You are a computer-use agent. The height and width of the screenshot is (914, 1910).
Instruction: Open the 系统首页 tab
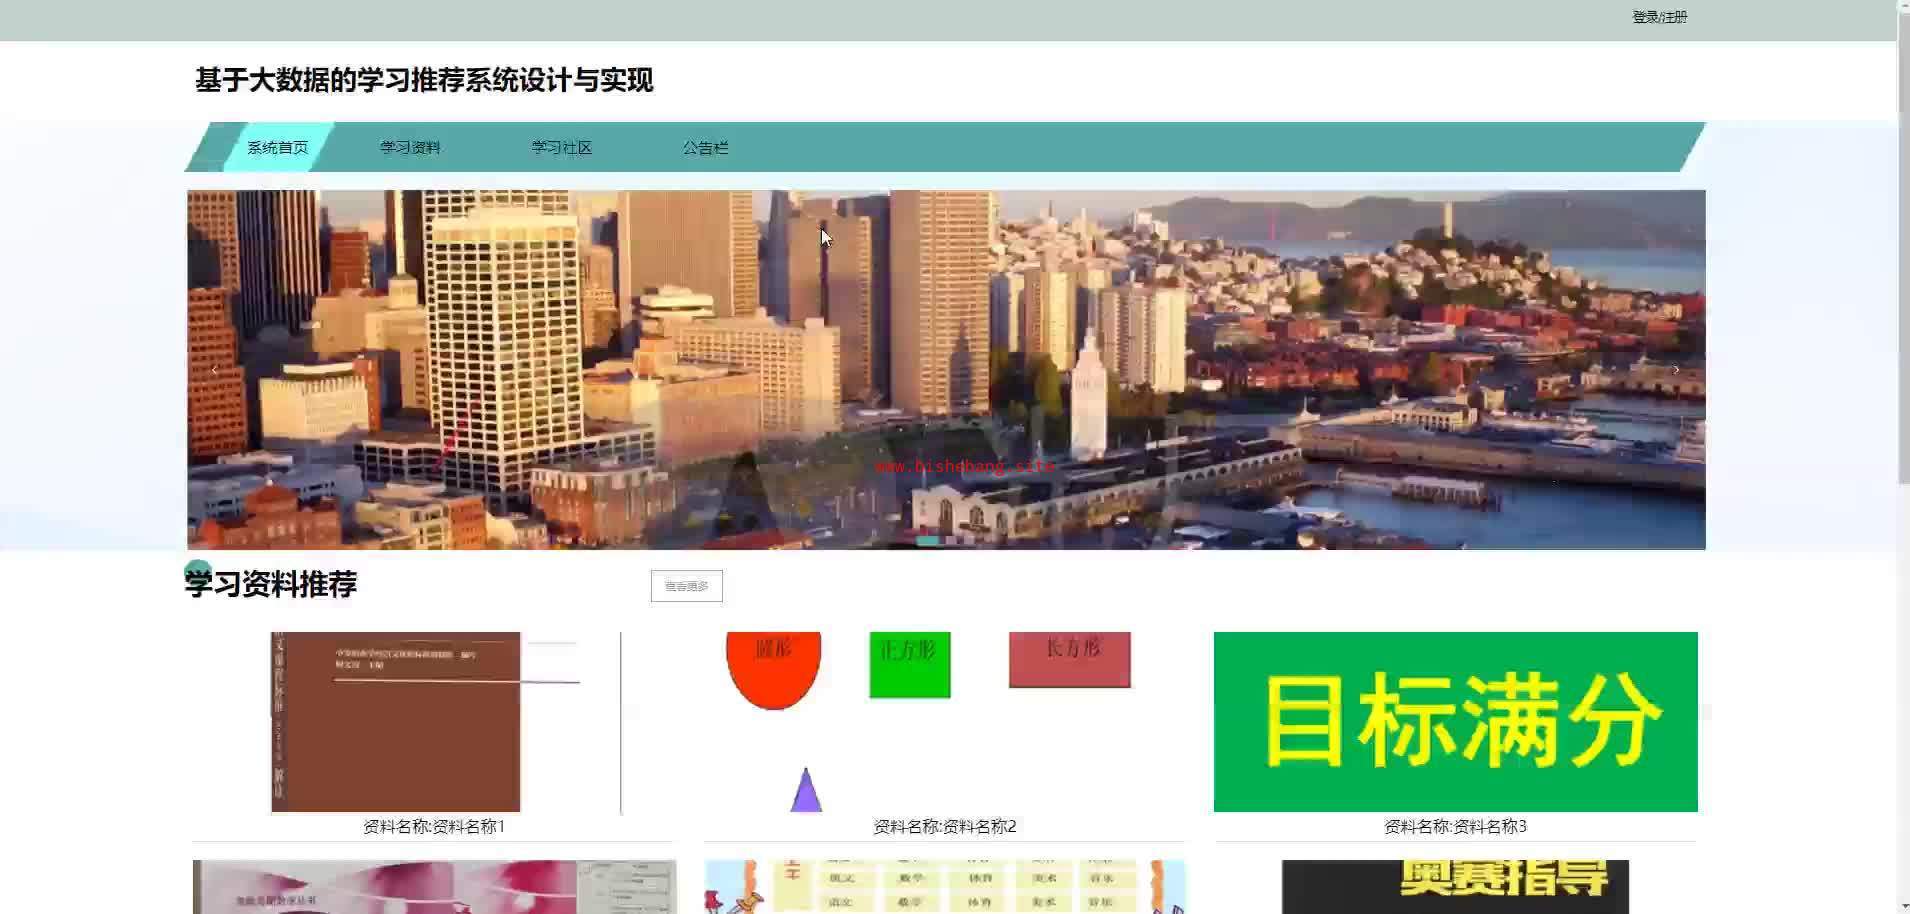277,148
